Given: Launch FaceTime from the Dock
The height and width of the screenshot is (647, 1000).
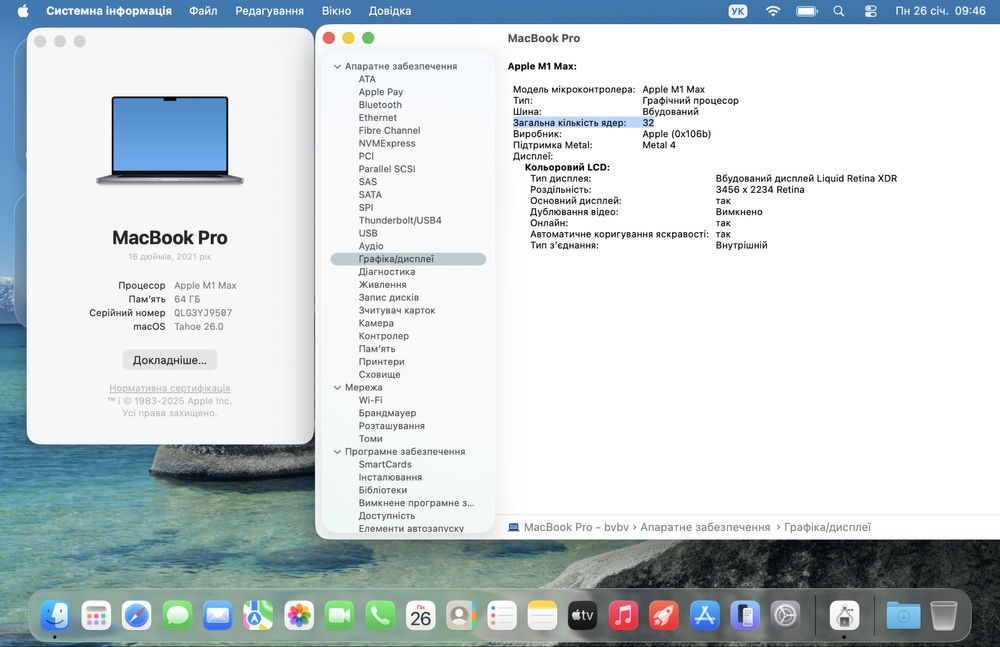Looking at the screenshot, I should point(339,616).
